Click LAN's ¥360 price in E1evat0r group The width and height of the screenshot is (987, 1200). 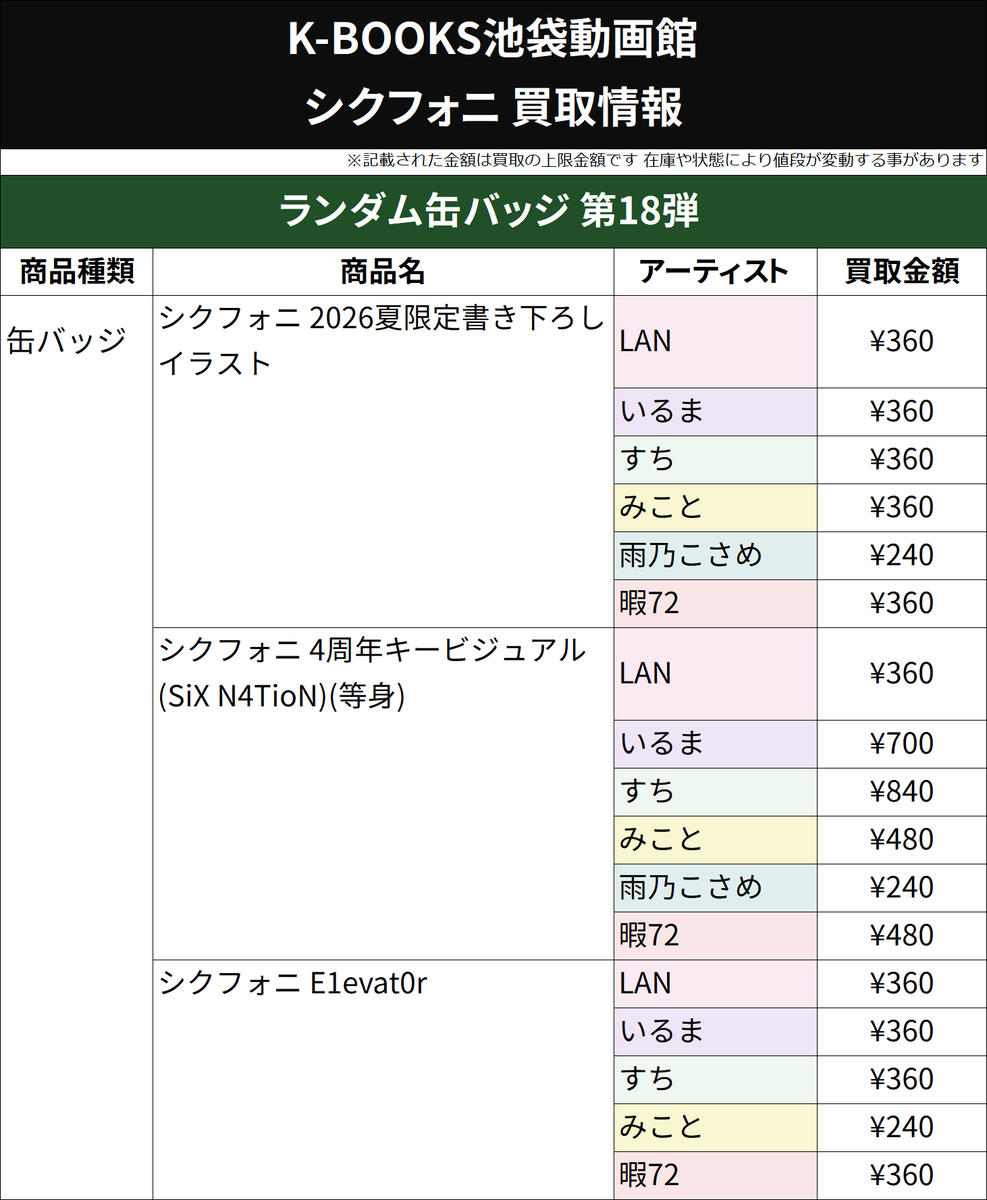point(902,983)
